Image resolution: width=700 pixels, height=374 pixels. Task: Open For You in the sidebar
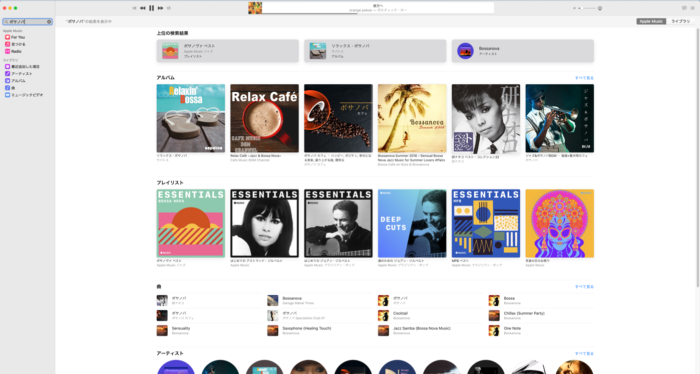point(15,37)
